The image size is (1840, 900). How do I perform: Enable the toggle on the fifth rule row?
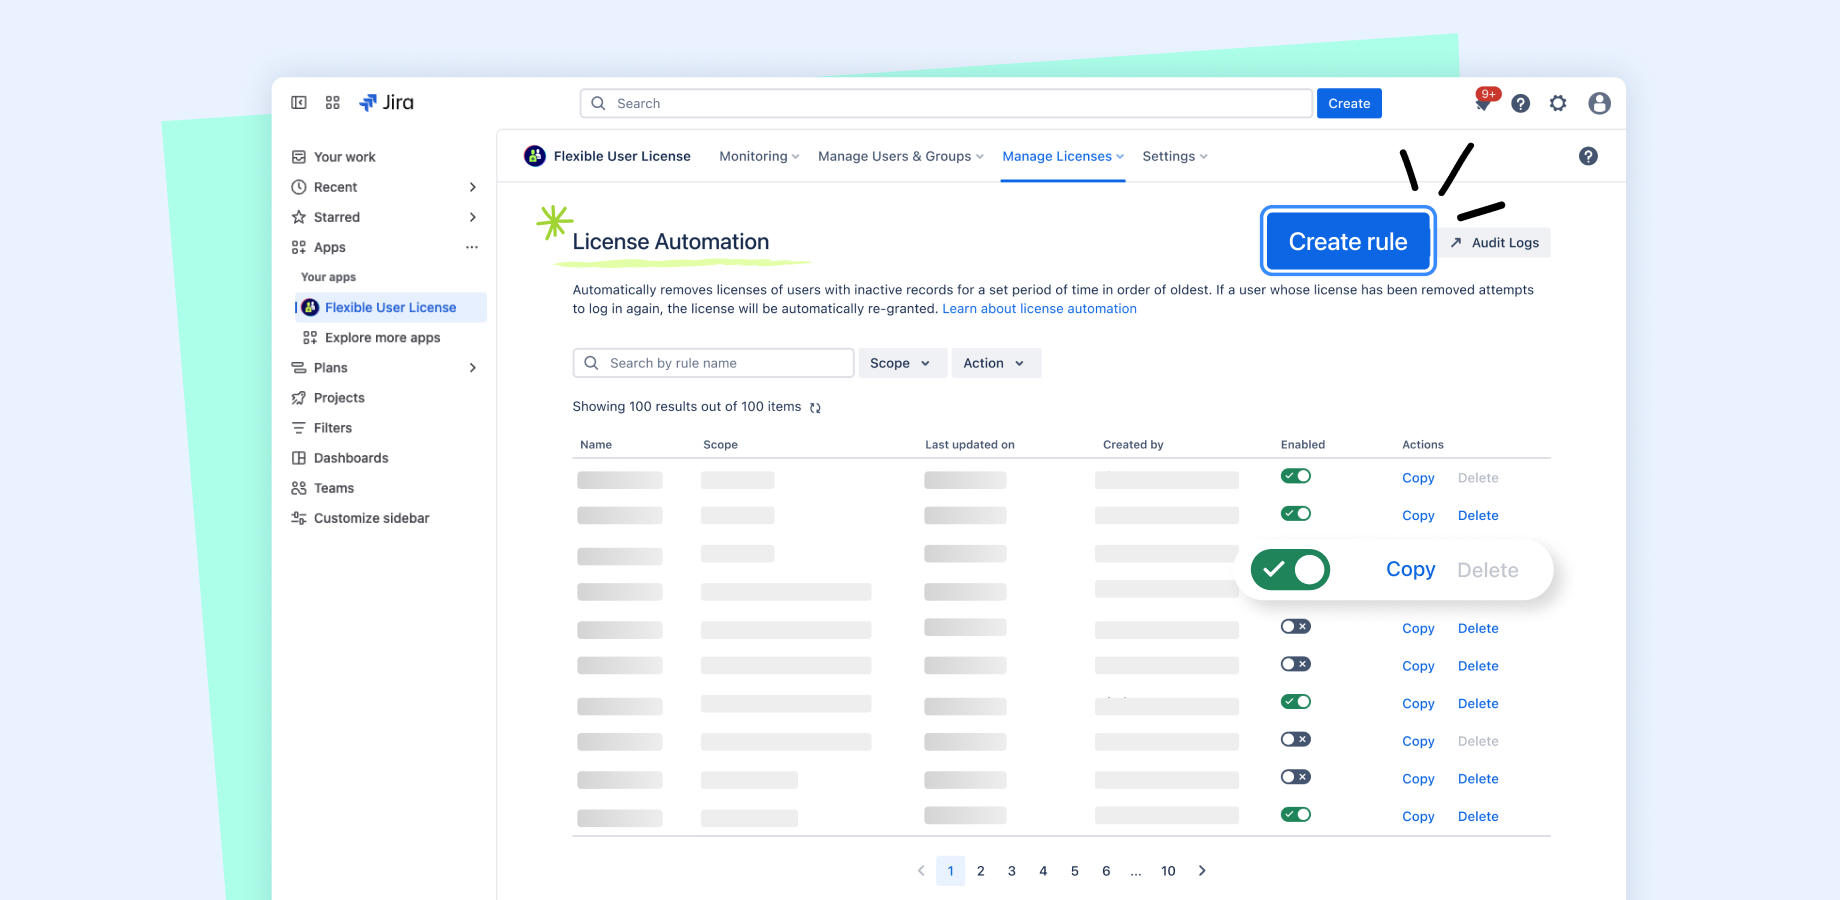[x=1295, y=626]
